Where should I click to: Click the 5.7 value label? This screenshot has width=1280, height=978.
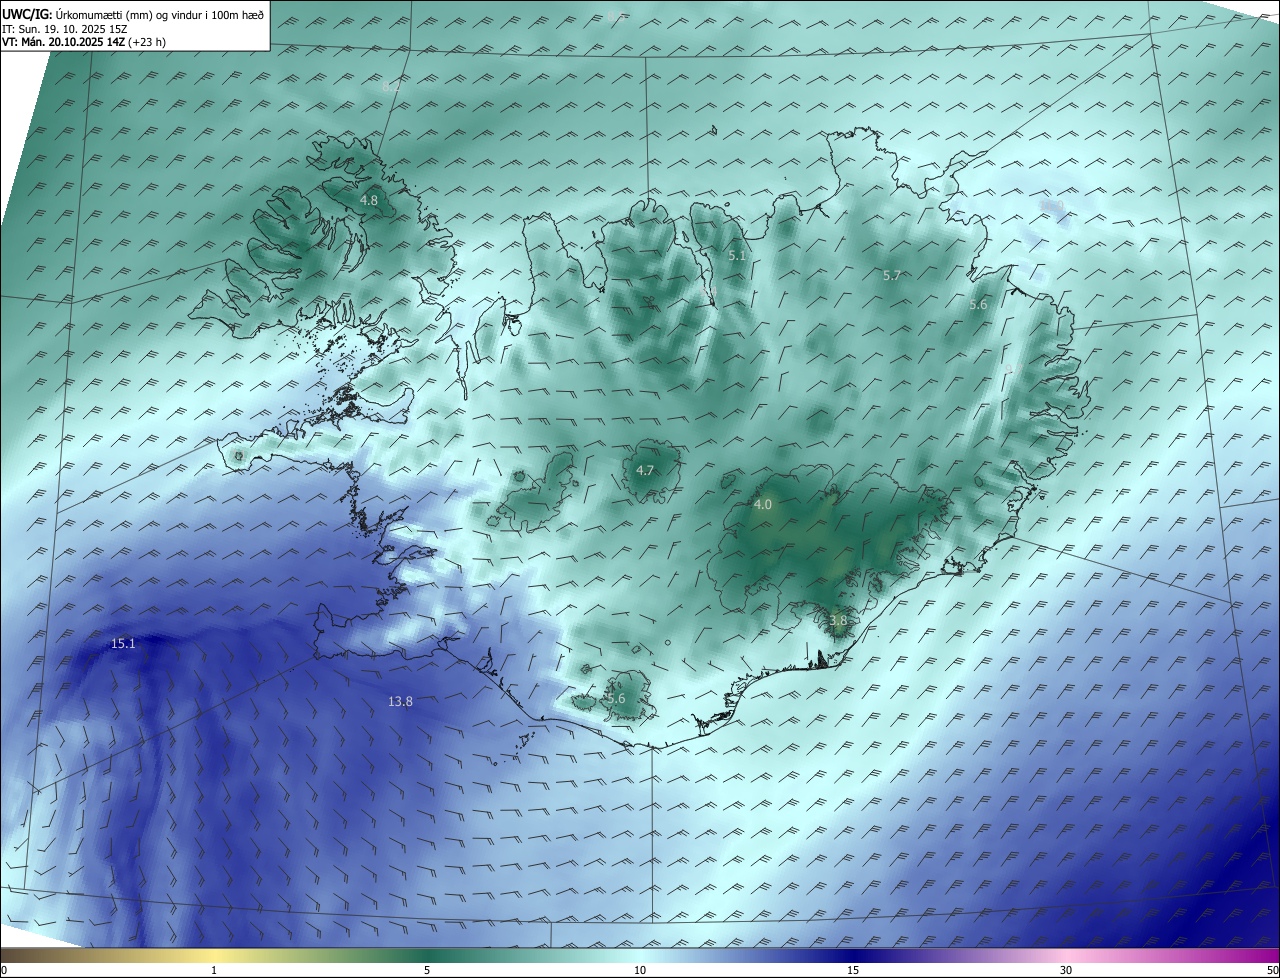(x=892, y=275)
